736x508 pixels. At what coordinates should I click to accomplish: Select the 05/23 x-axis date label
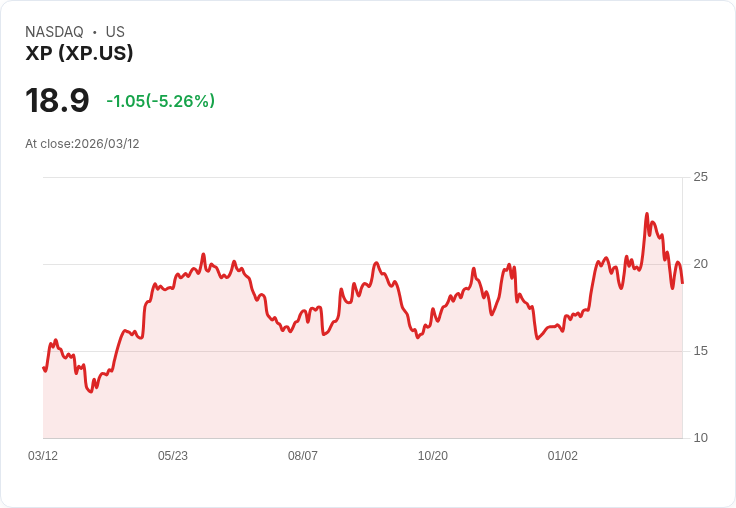tap(173, 456)
